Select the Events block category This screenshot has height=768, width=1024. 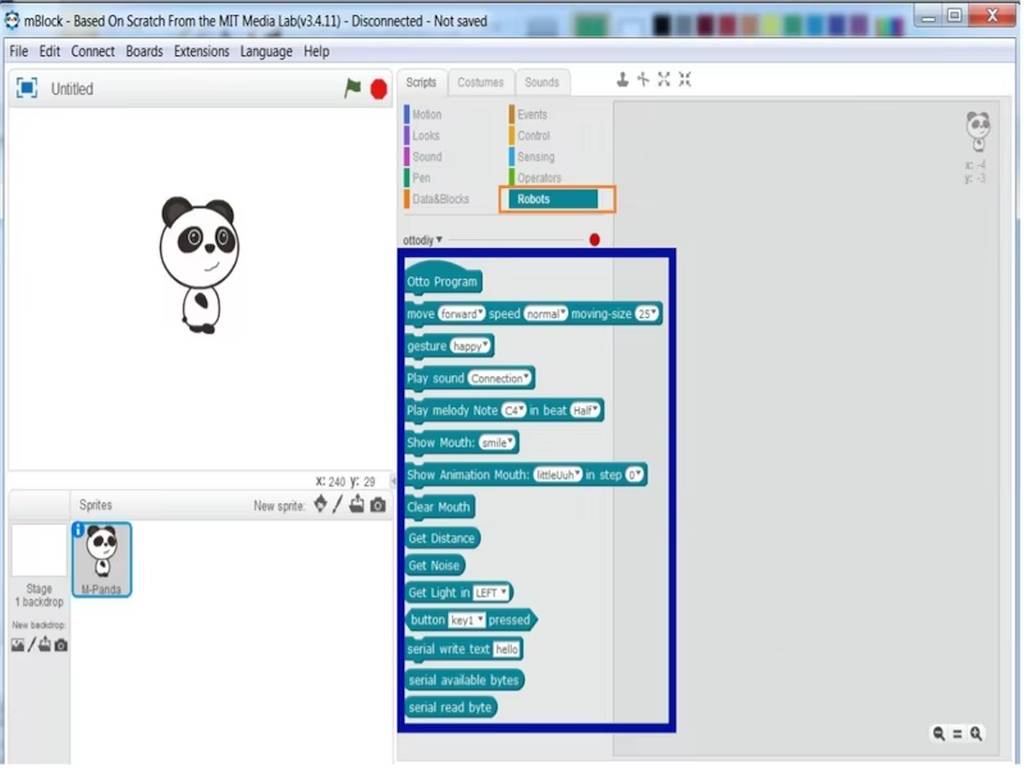pyautogui.click(x=532, y=115)
